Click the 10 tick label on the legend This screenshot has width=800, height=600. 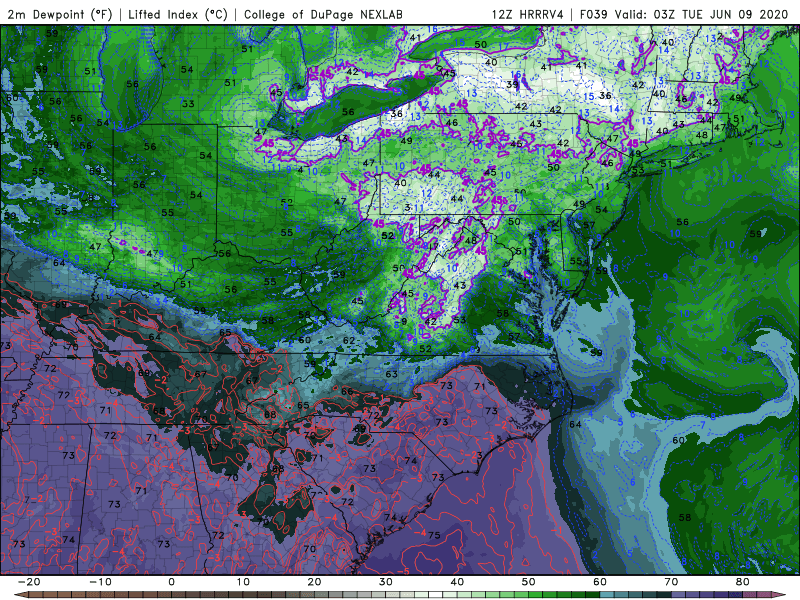tap(243, 582)
